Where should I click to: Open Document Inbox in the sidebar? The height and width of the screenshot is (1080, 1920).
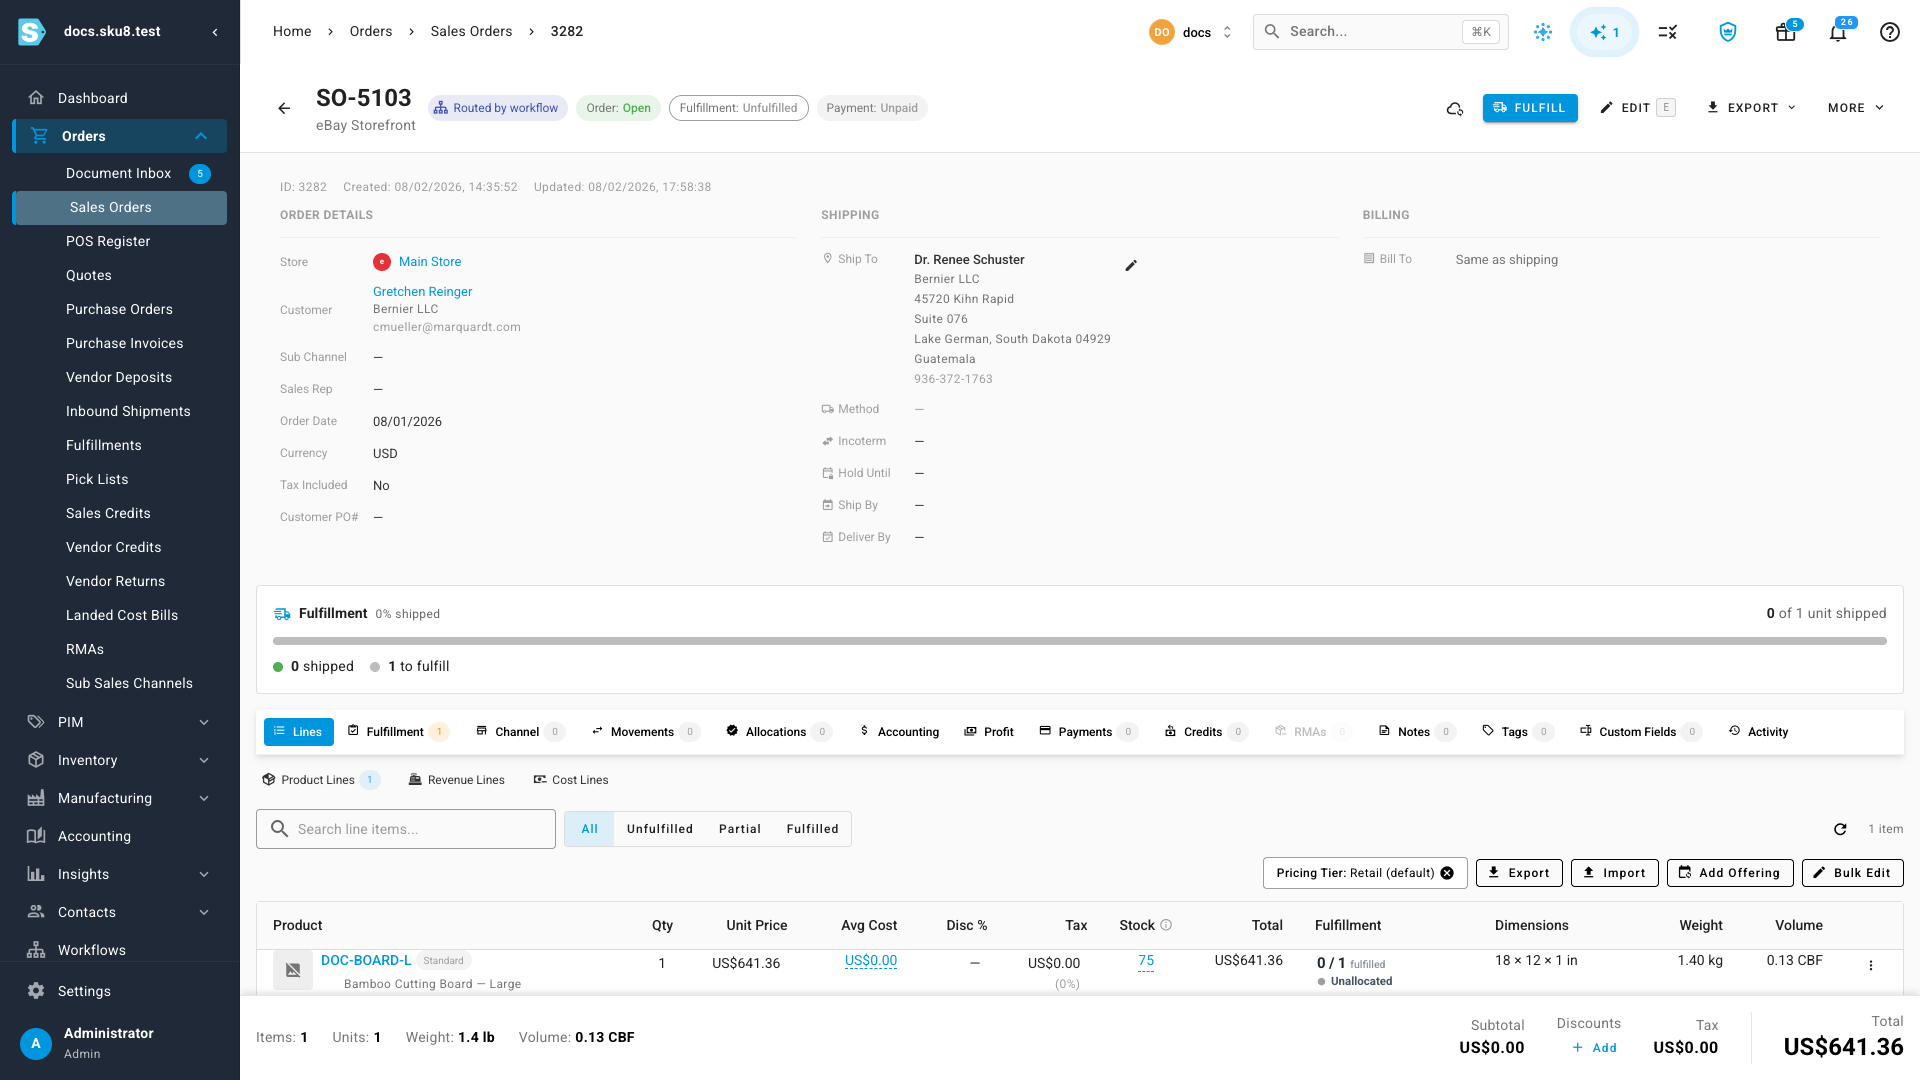[x=120, y=173]
